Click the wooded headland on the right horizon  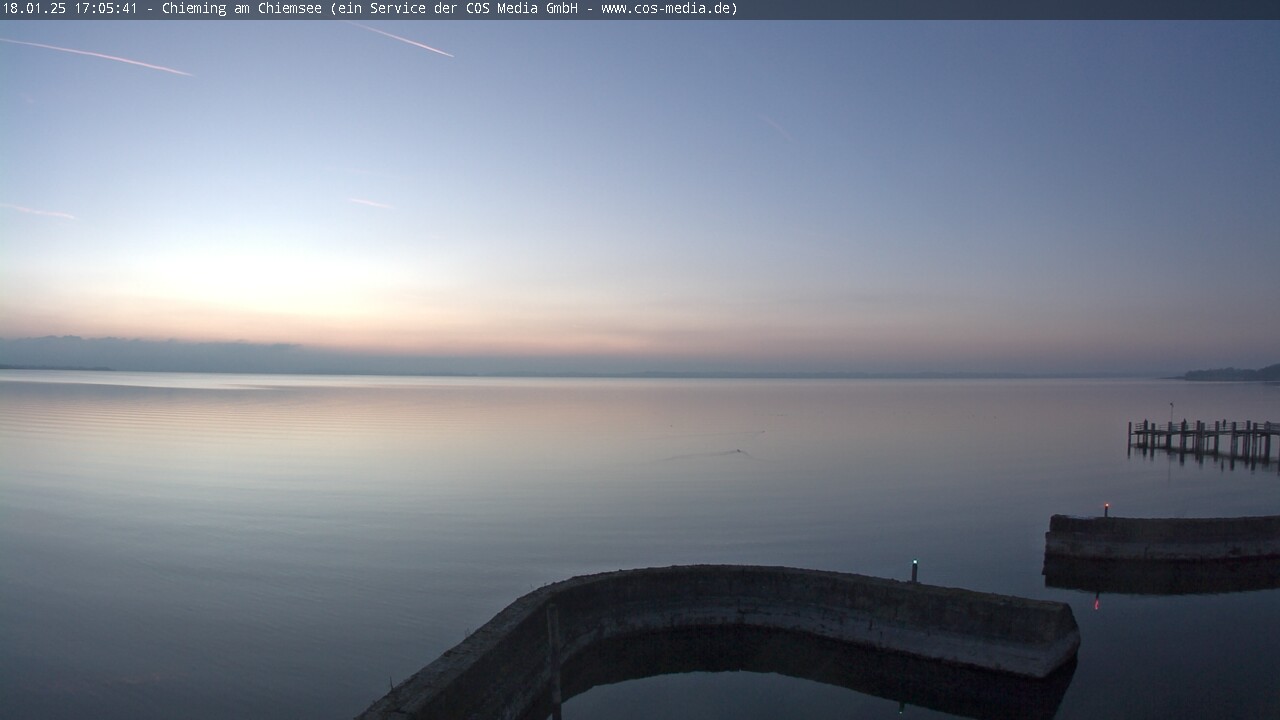pyautogui.click(x=1232, y=374)
